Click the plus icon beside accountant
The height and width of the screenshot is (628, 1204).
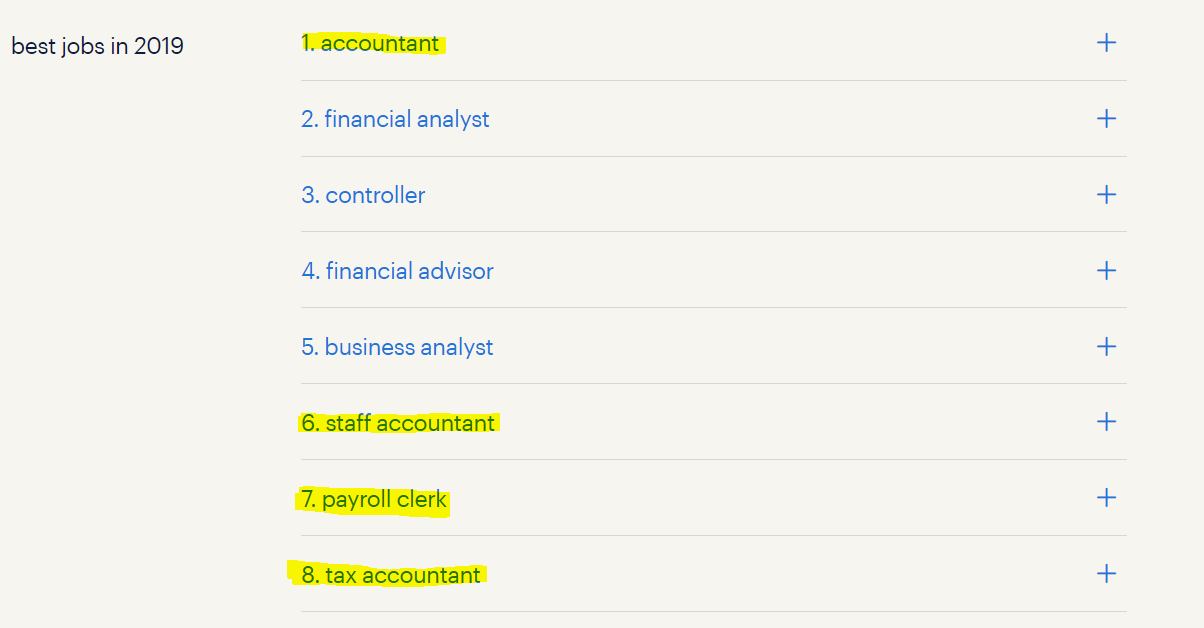(1106, 43)
